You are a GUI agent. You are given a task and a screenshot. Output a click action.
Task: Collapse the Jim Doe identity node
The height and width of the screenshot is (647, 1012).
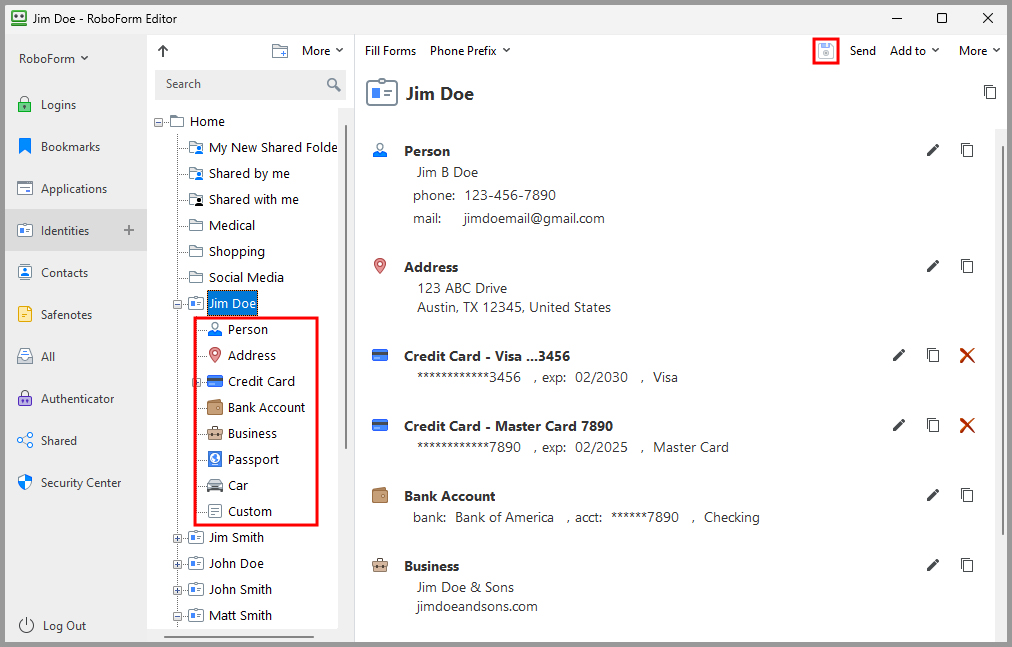(177, 304)
